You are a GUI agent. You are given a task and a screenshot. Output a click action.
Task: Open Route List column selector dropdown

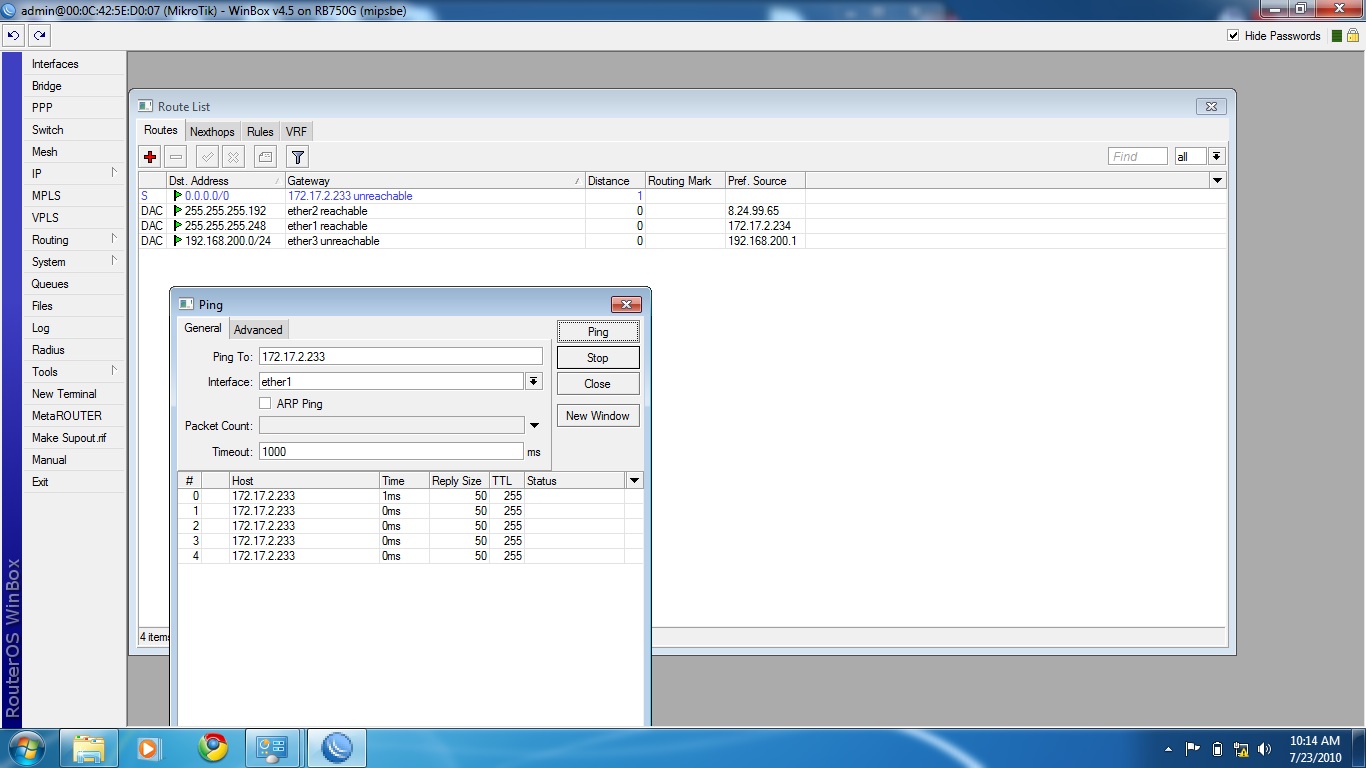pyautogui.click(x=1217, y=181)
